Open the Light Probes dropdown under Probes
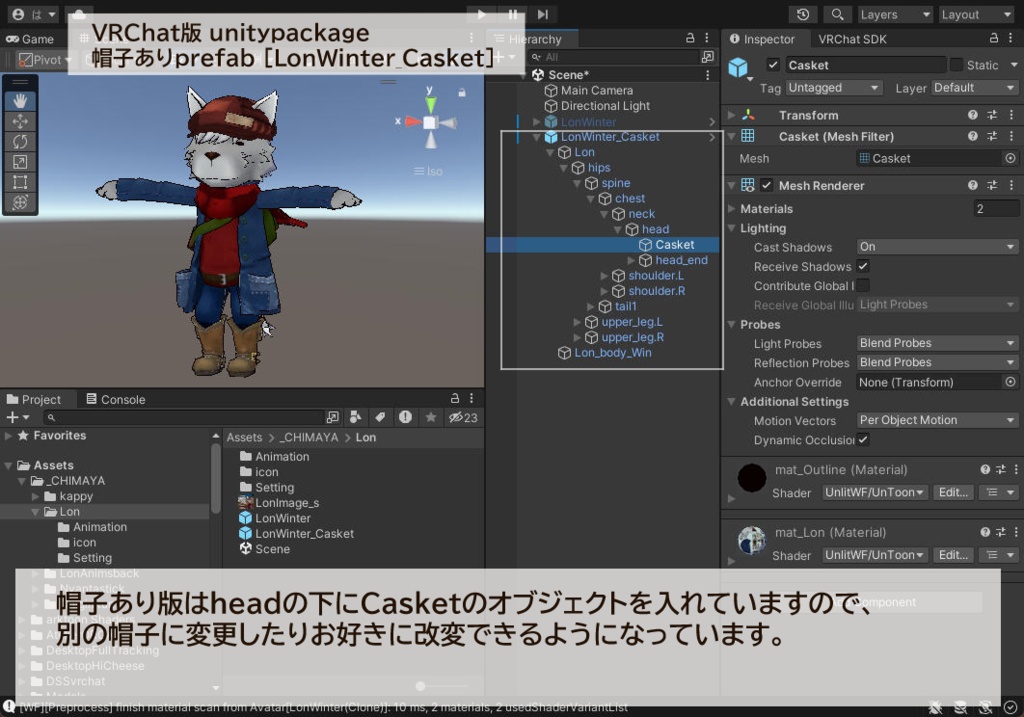This screenshot has height=717, width=1024. point(937,343)
